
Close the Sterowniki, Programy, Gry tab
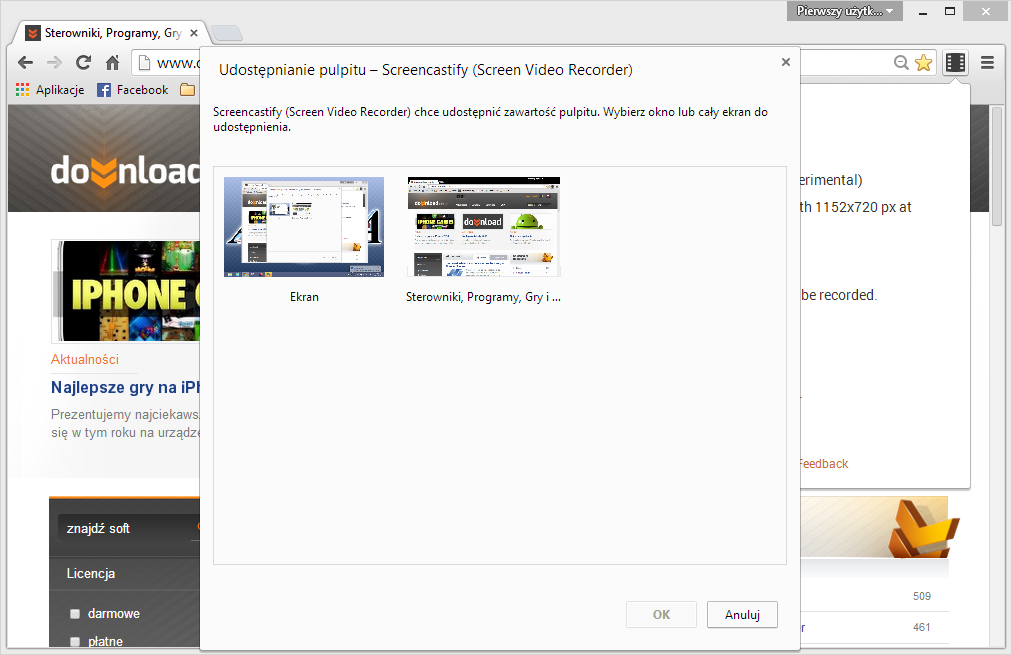(194, 33)
